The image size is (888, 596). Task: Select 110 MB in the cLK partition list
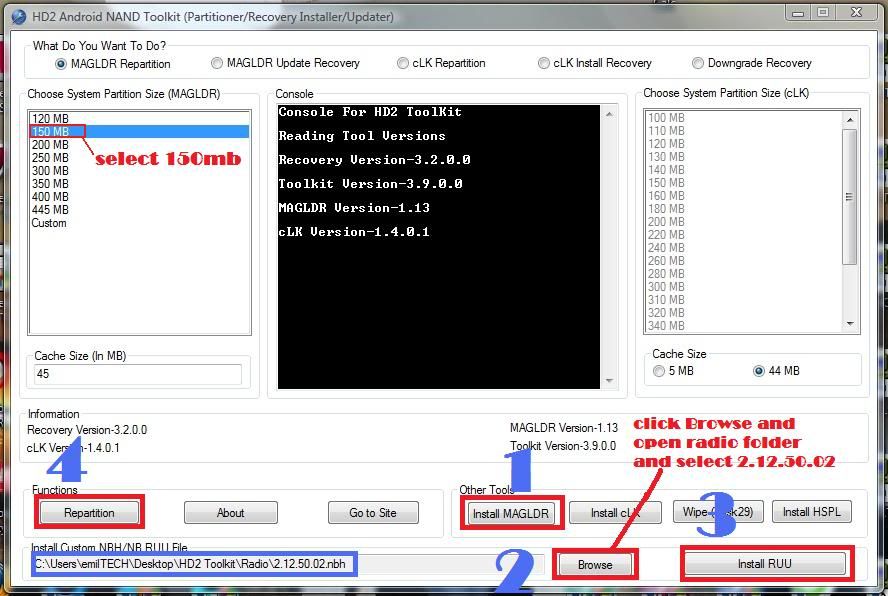(x=744, y=131)
